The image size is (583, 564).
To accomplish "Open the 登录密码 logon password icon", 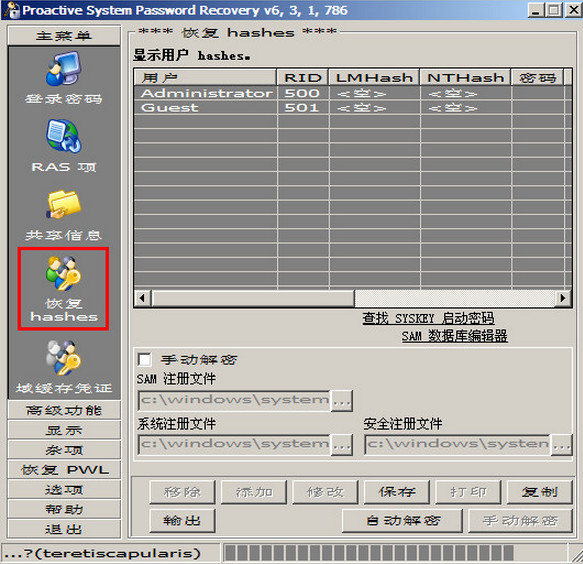I will click(x=64, y=69).
